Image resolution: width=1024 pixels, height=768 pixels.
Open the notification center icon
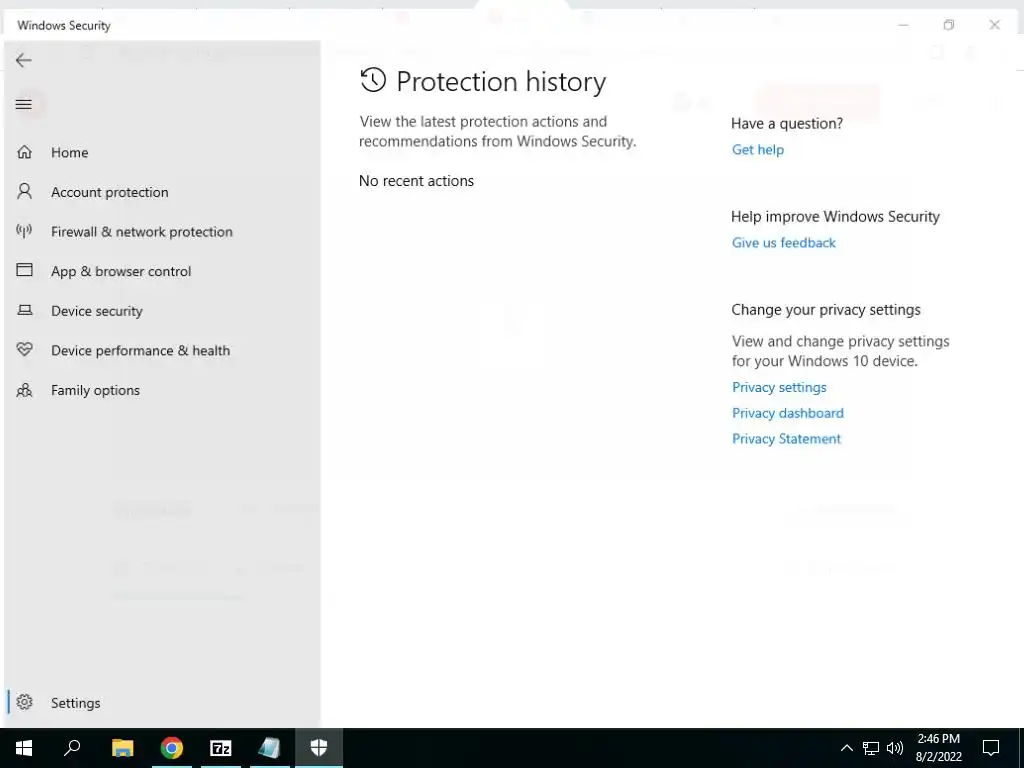pyautogui.click(x=991, y=748)
